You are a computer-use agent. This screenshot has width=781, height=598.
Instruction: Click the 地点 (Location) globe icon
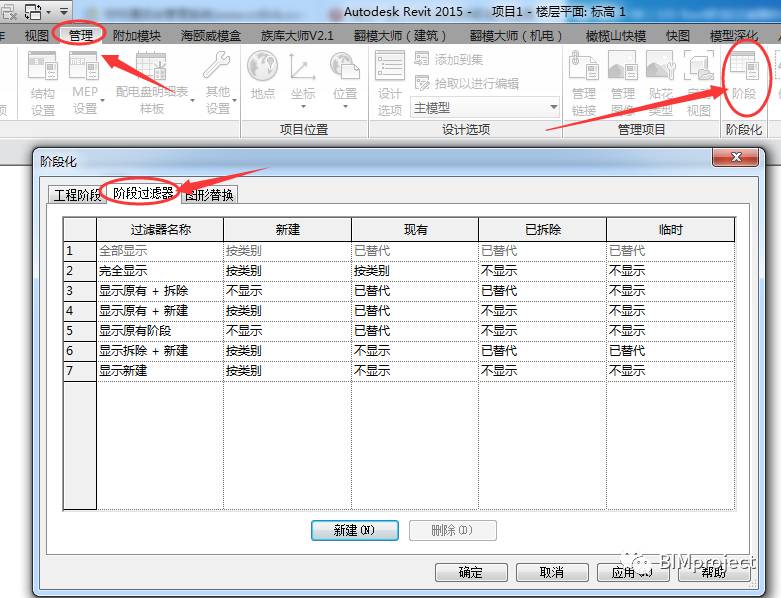(x=262, y=66)
